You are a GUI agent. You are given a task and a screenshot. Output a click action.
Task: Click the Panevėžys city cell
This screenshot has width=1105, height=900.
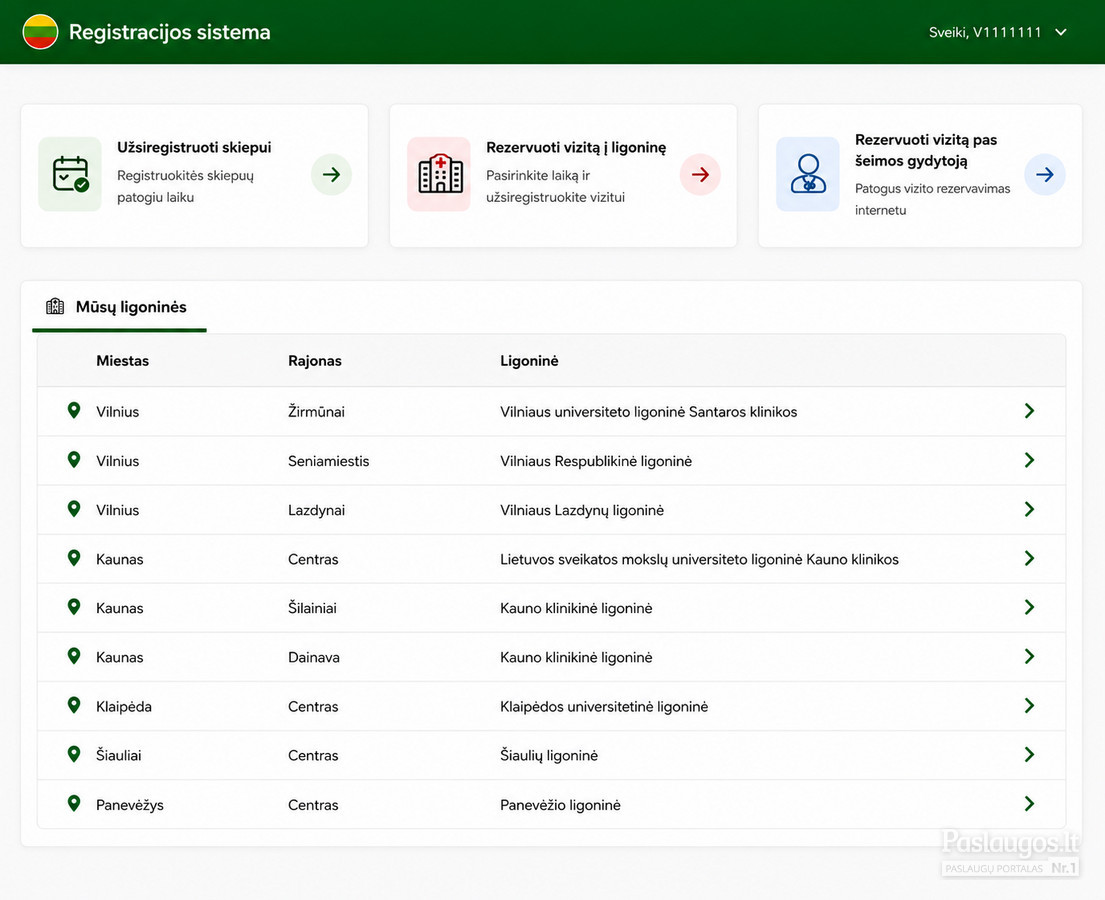pos(130,805)
